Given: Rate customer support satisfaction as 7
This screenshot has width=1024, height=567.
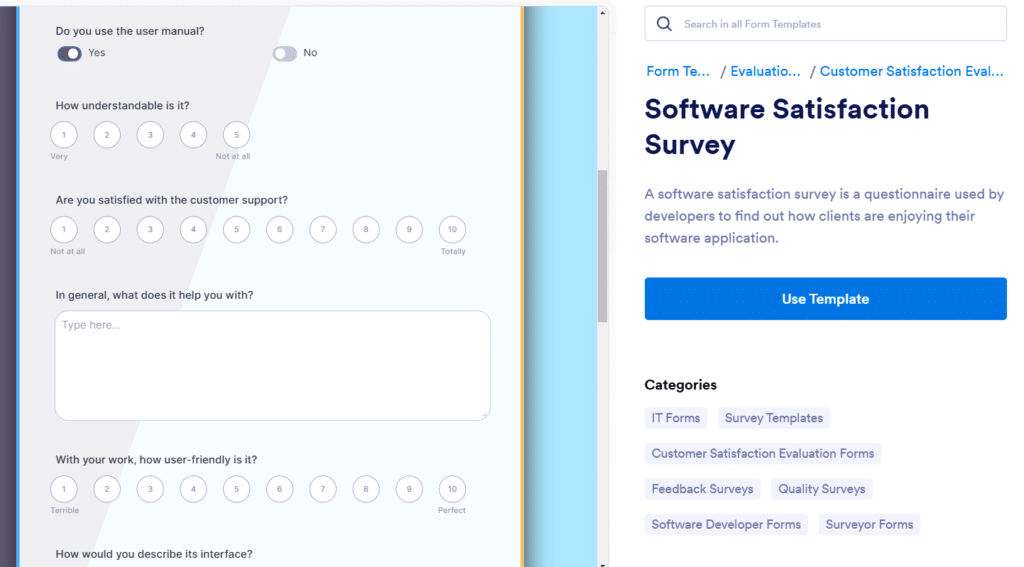Looking at the screenshot, I should [323, 229].
